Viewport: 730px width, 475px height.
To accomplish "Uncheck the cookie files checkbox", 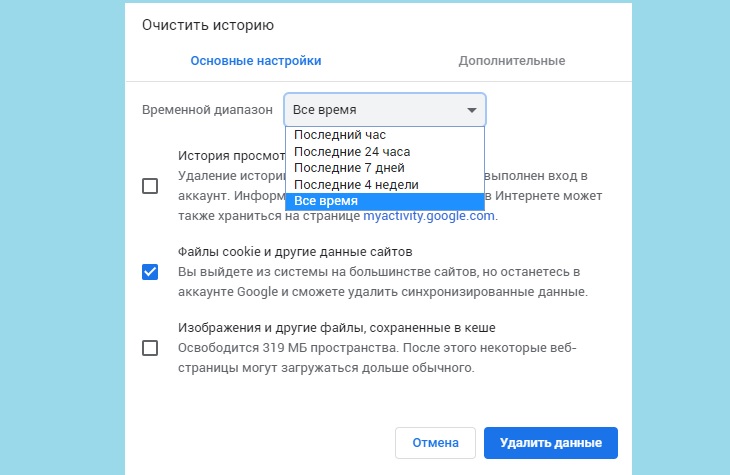I will 150,272.
